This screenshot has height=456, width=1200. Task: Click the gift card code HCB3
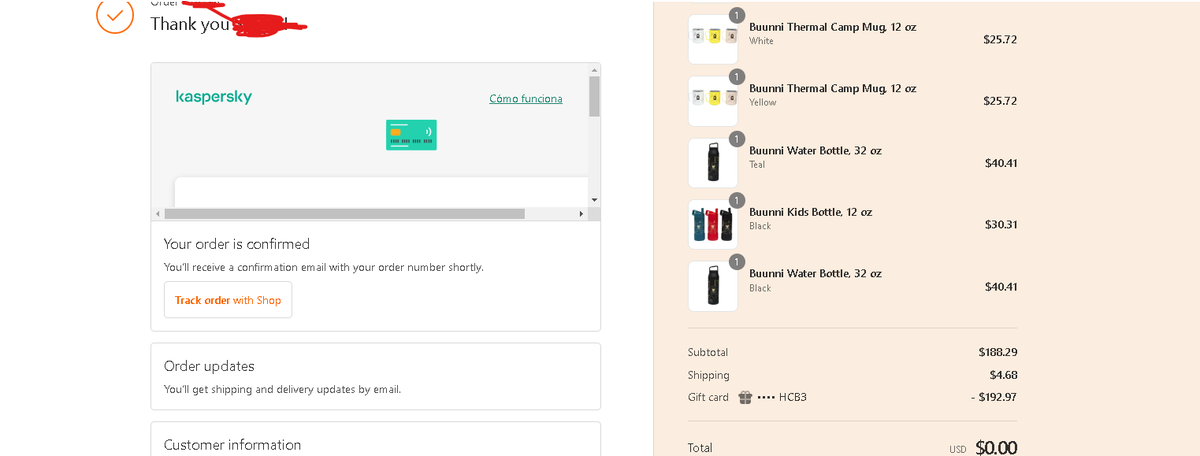[793, 397]
